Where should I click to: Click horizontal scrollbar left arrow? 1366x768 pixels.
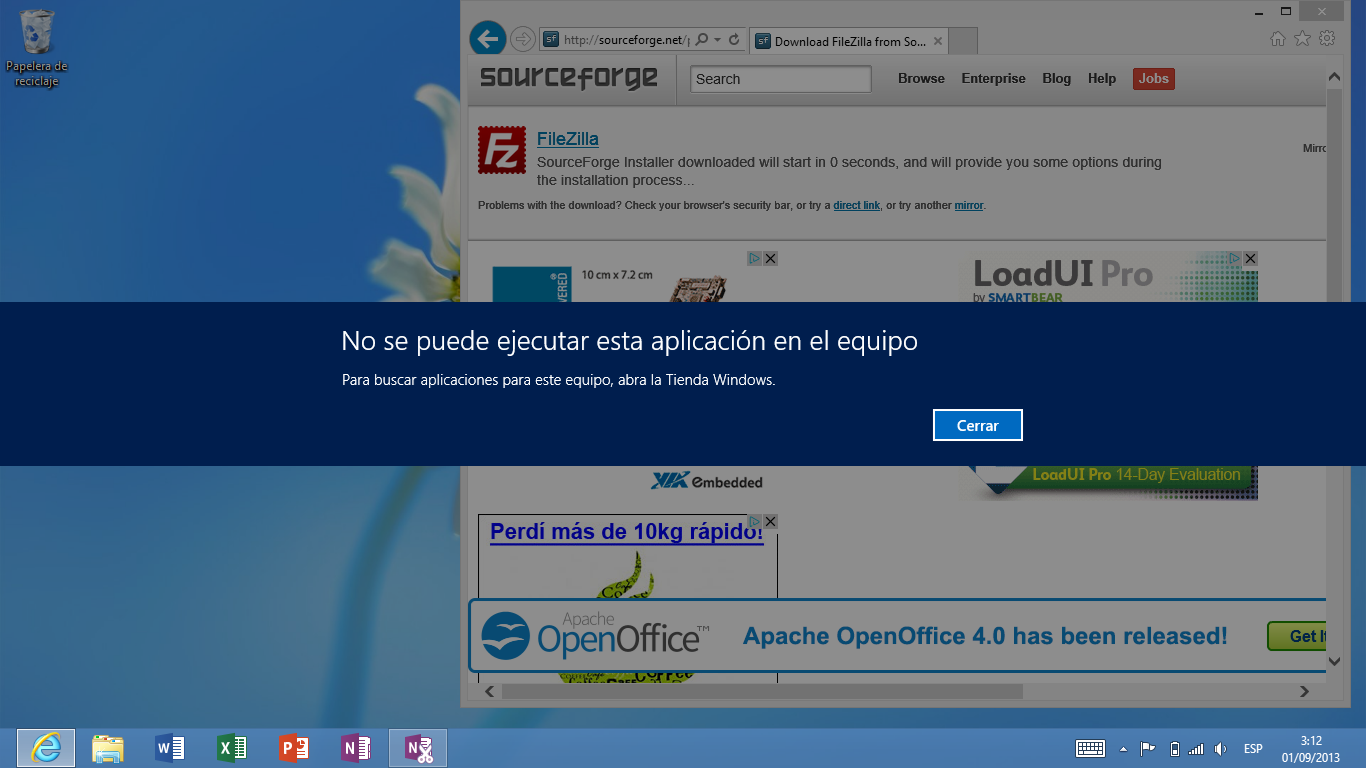[x=489, y=691]
